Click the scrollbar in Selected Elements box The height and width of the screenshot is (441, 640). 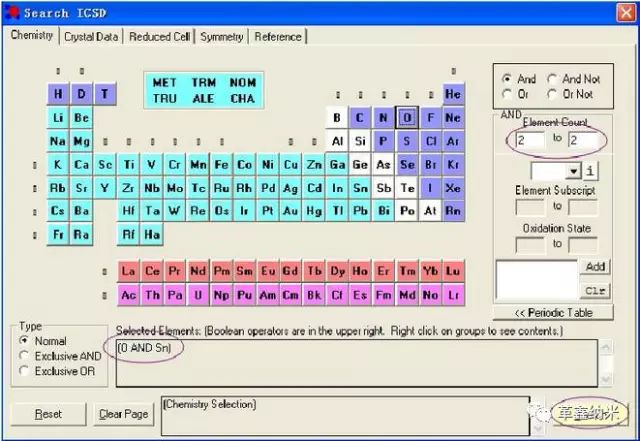(605, 362)
